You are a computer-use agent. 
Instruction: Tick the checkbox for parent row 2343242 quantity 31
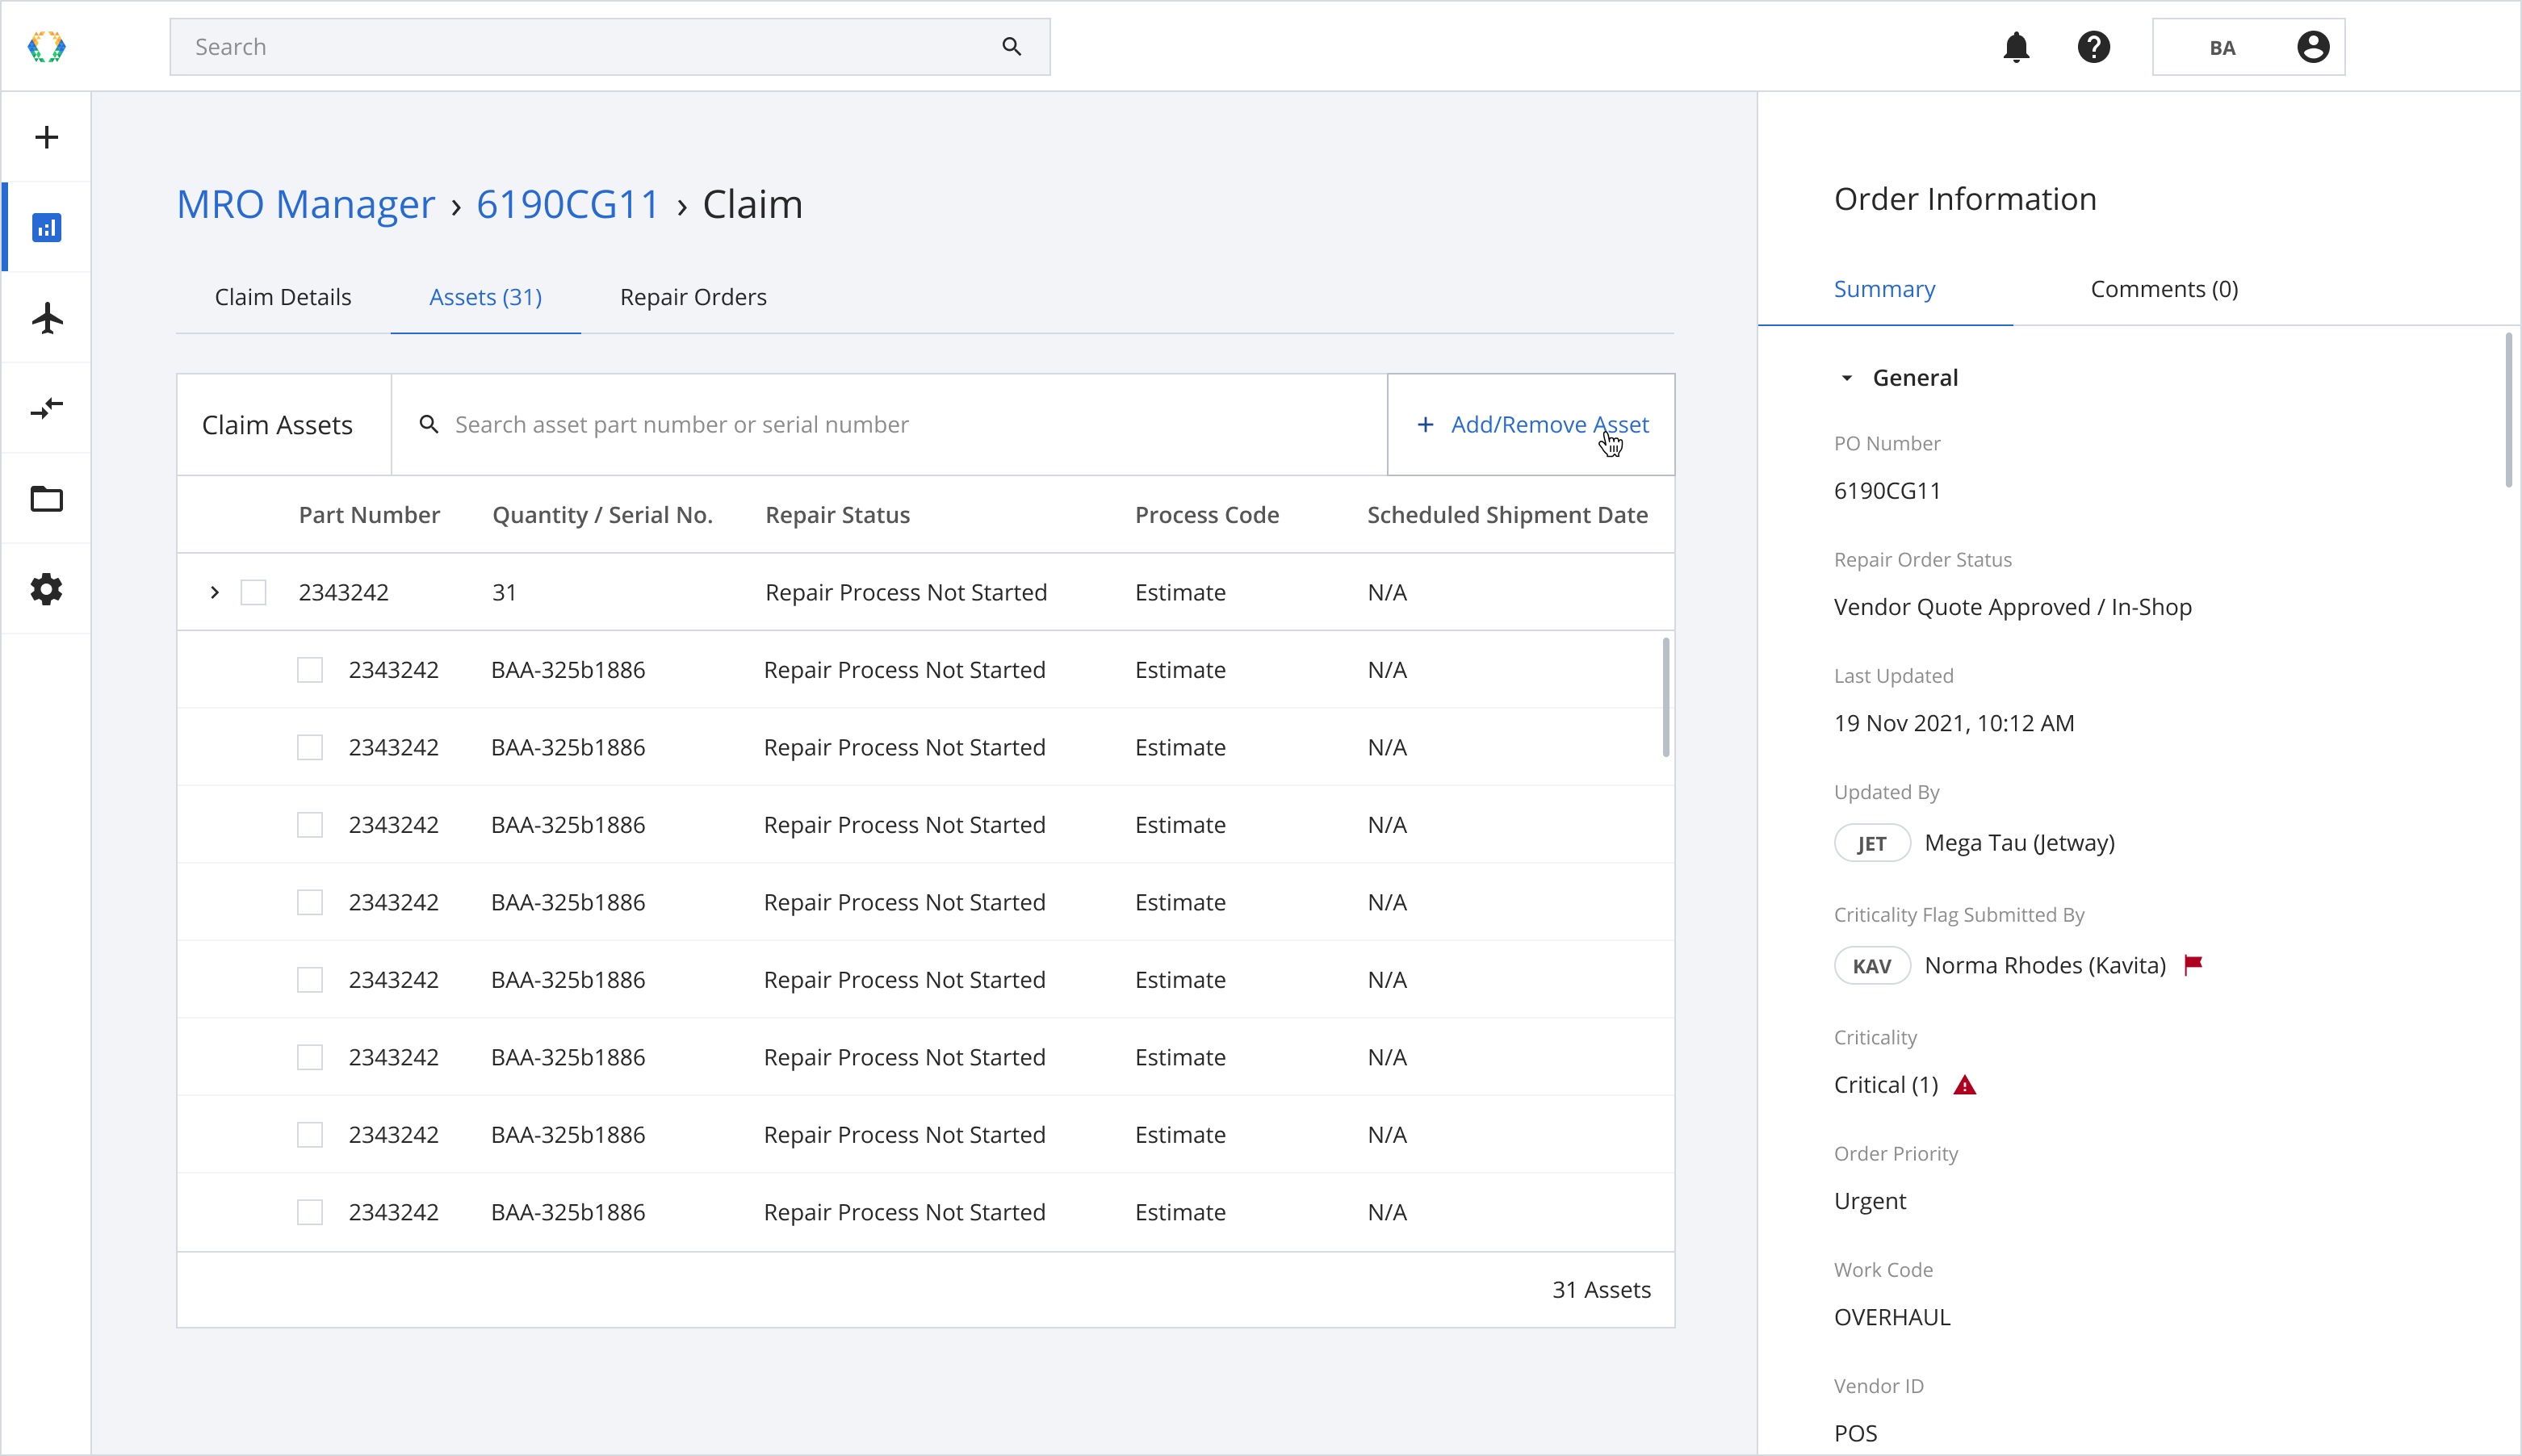(253, 592)
